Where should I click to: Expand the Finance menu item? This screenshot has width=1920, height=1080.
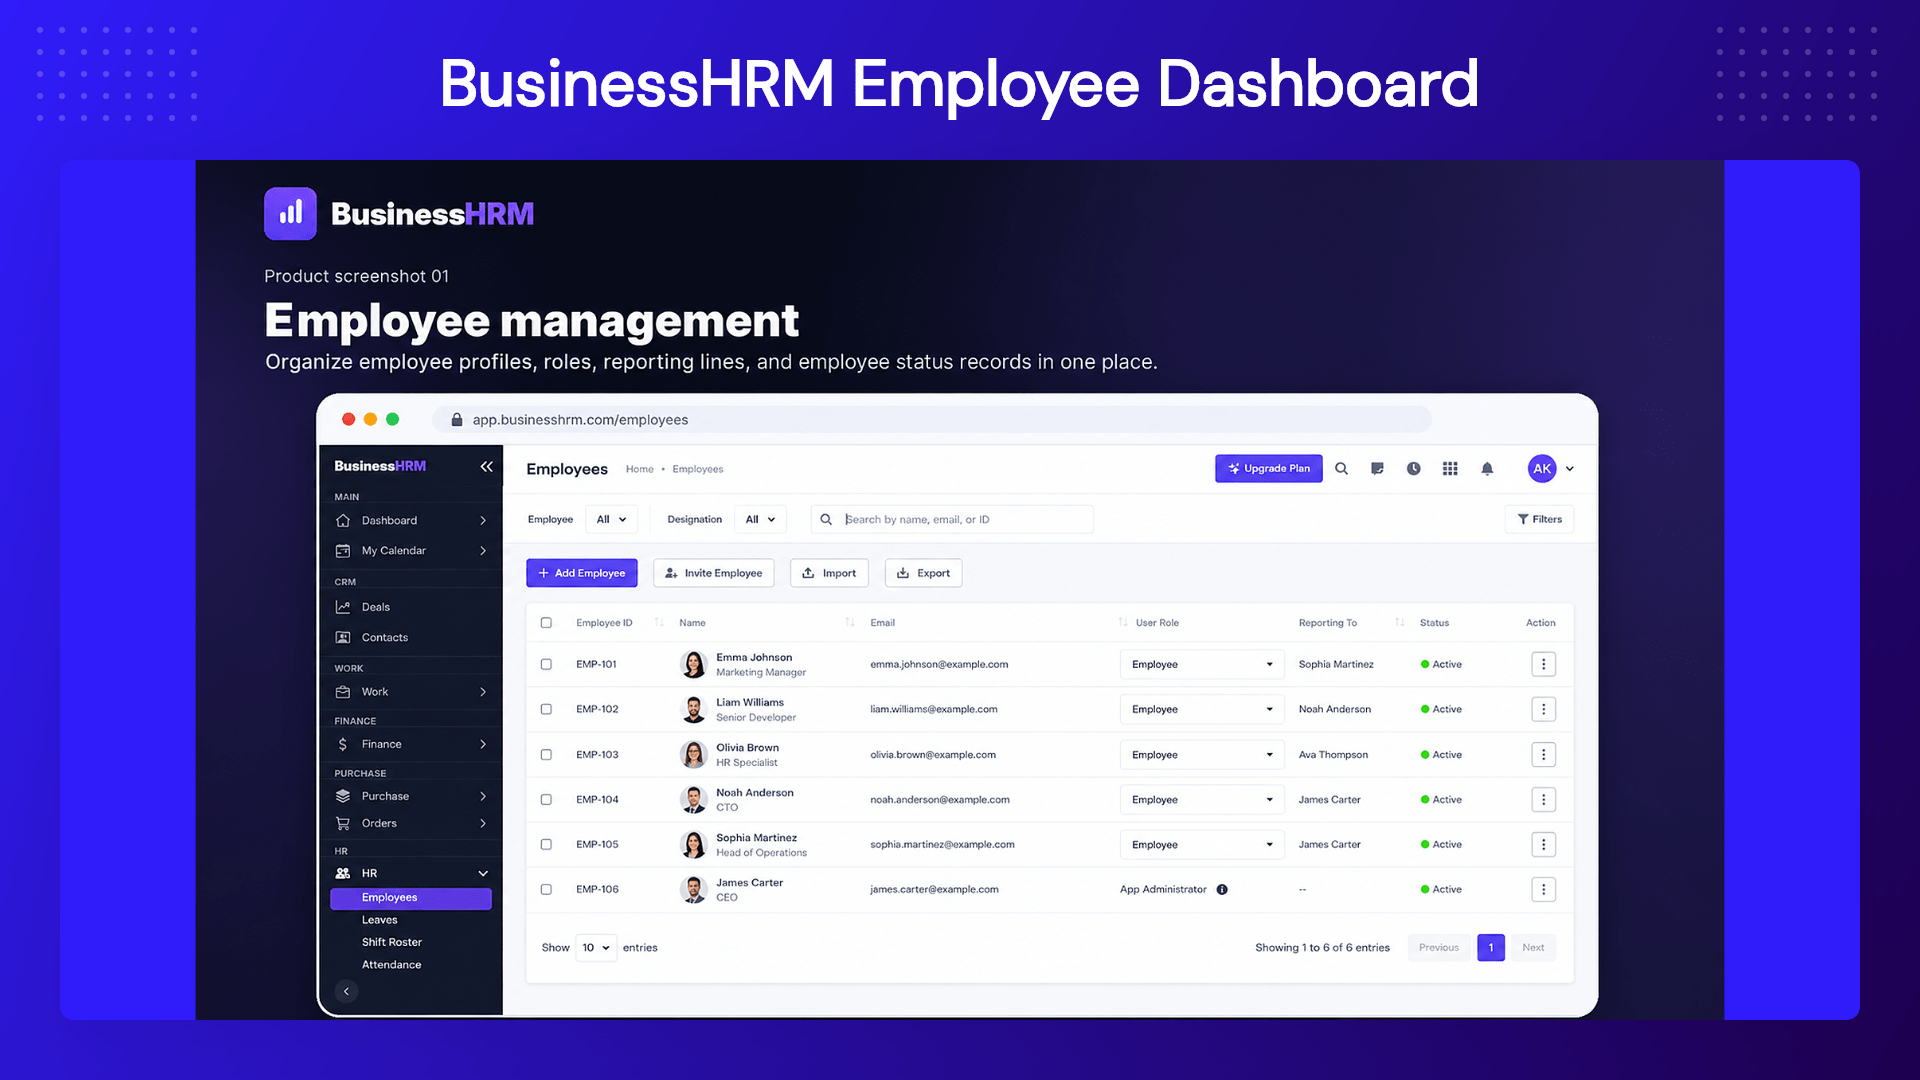point(483,744)
